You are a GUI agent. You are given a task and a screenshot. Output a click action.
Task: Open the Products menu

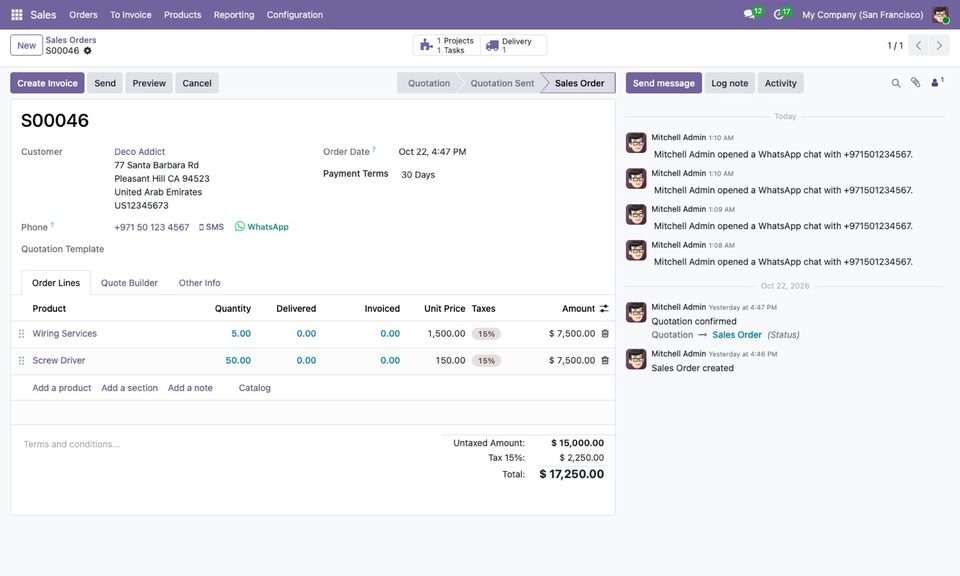[182, 15]
